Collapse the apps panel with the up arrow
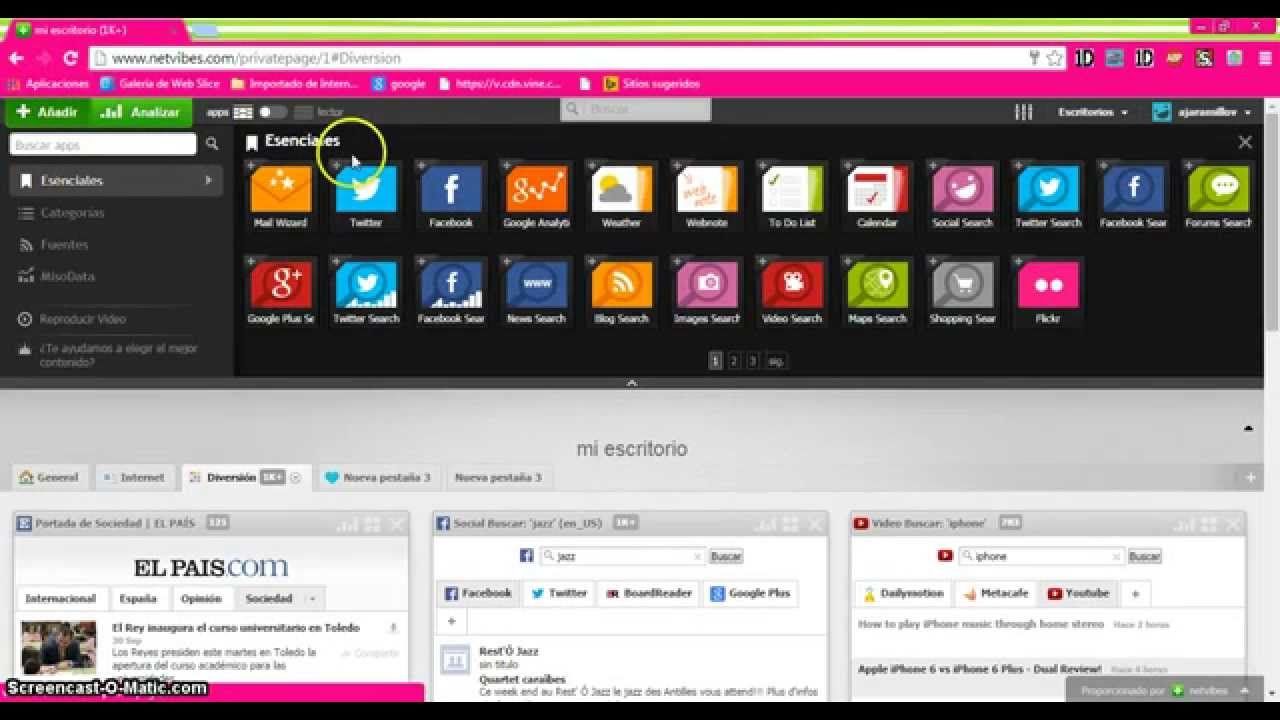1280x720 pixels. click(632, 383)
